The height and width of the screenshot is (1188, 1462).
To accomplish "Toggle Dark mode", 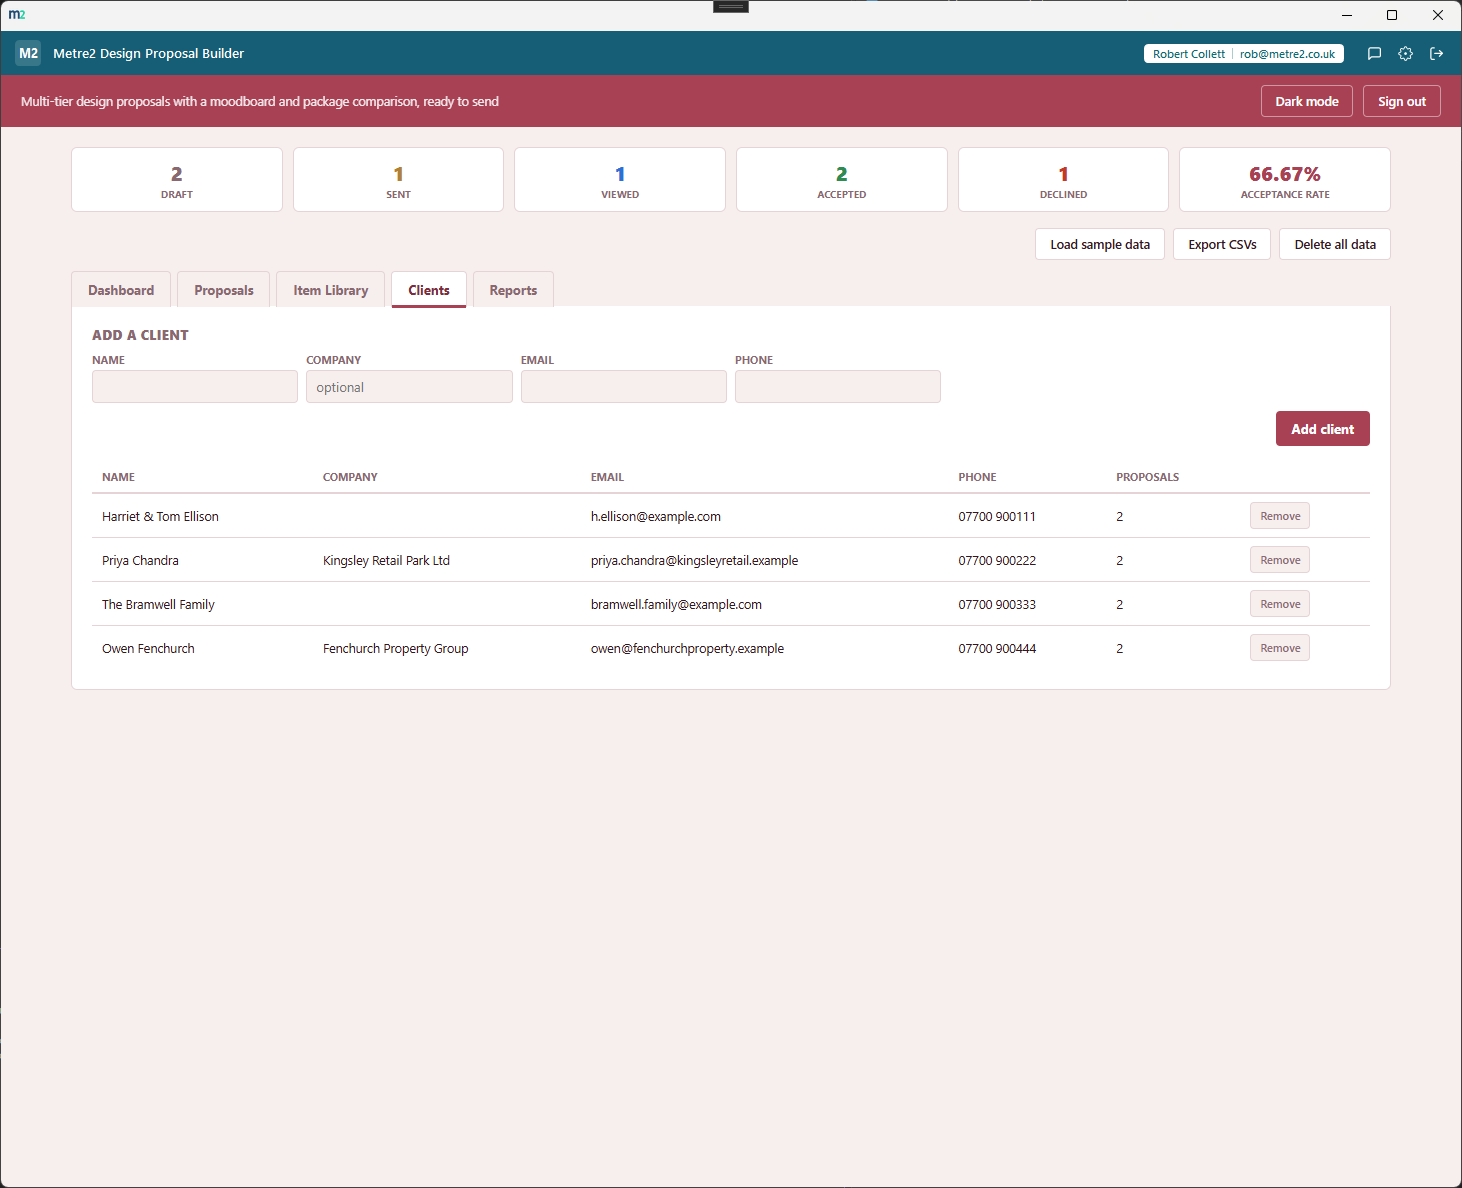I will (1306, 101).
